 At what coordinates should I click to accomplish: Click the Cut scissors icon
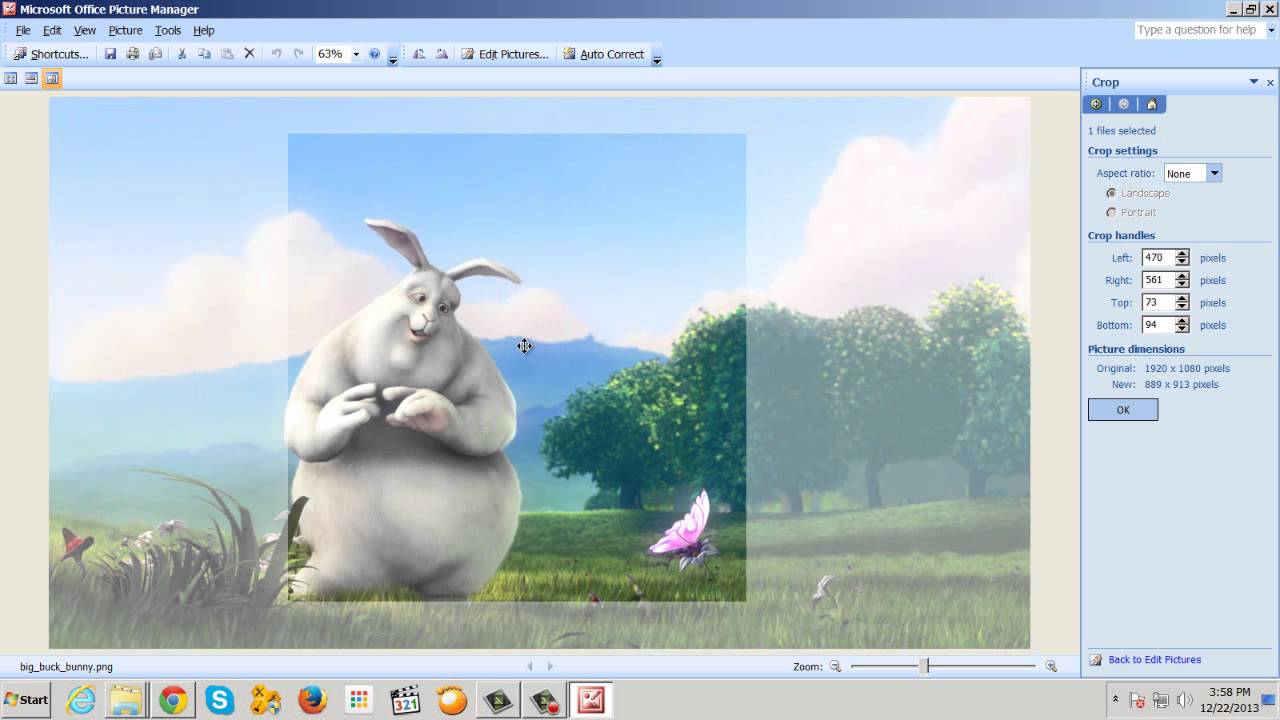pyautogui.click(x=182, y=54)
